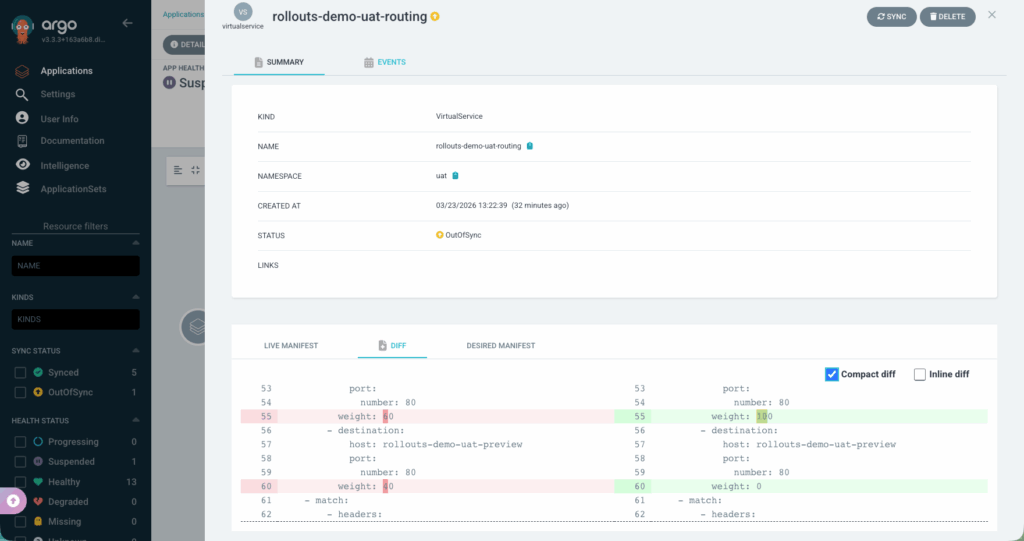Copy the resource name with clipboard icon
The height and width of the screenshot is (541, 1024).
coord(530,146)
